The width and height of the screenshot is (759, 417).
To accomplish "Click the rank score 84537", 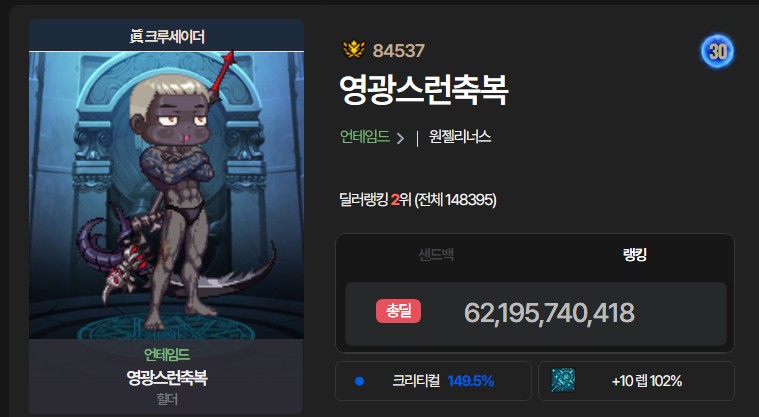I will tap(399, 50).
